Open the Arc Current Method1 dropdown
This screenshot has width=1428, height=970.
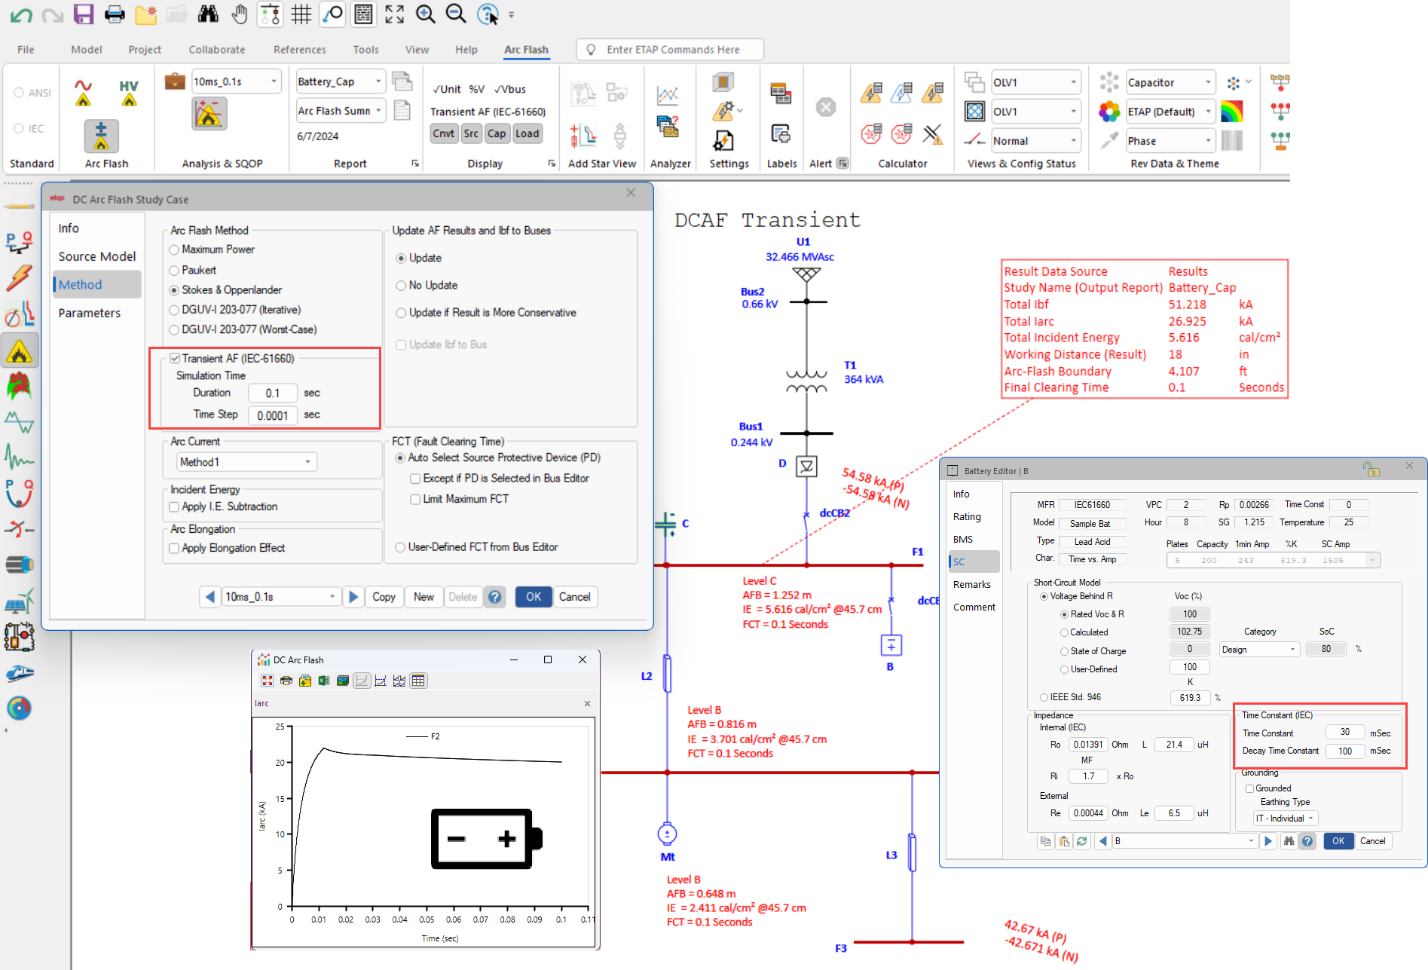click(x=245, y=461)
